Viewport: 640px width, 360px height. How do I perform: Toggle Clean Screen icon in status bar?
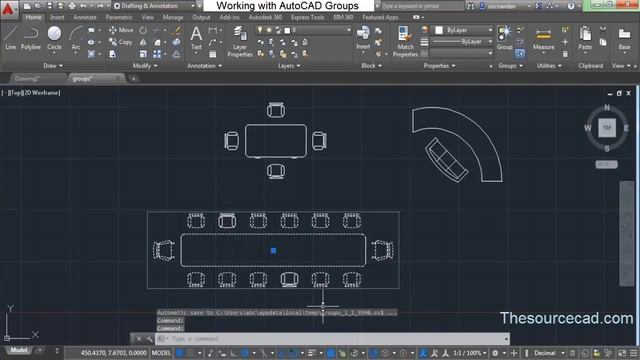622,353
